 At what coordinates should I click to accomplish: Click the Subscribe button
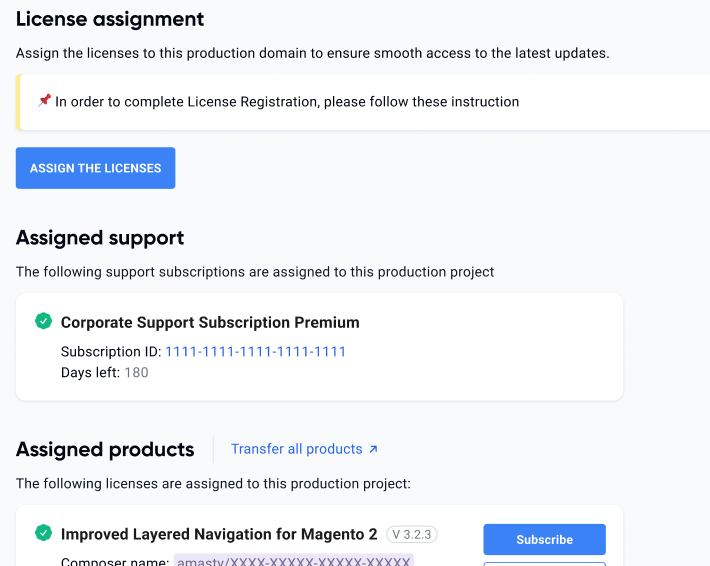click(544, 539)
